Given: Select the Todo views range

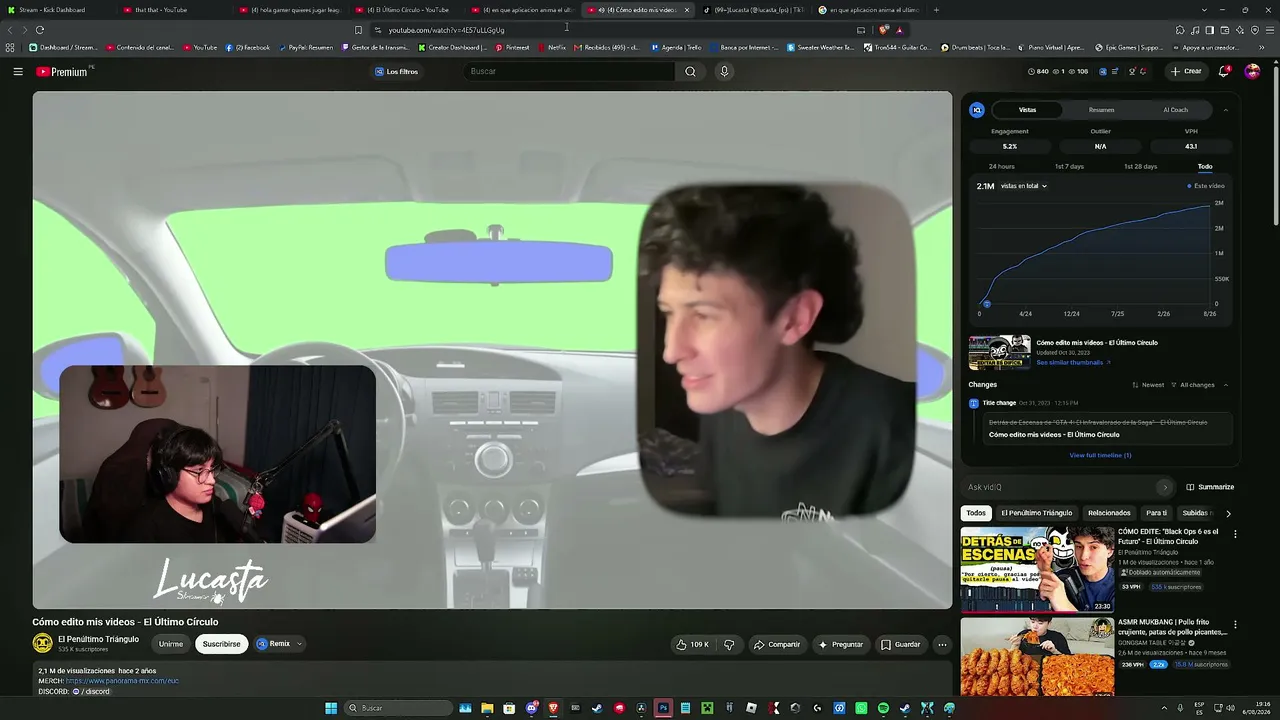Looking at the screenshot, I should point(1205,166).
